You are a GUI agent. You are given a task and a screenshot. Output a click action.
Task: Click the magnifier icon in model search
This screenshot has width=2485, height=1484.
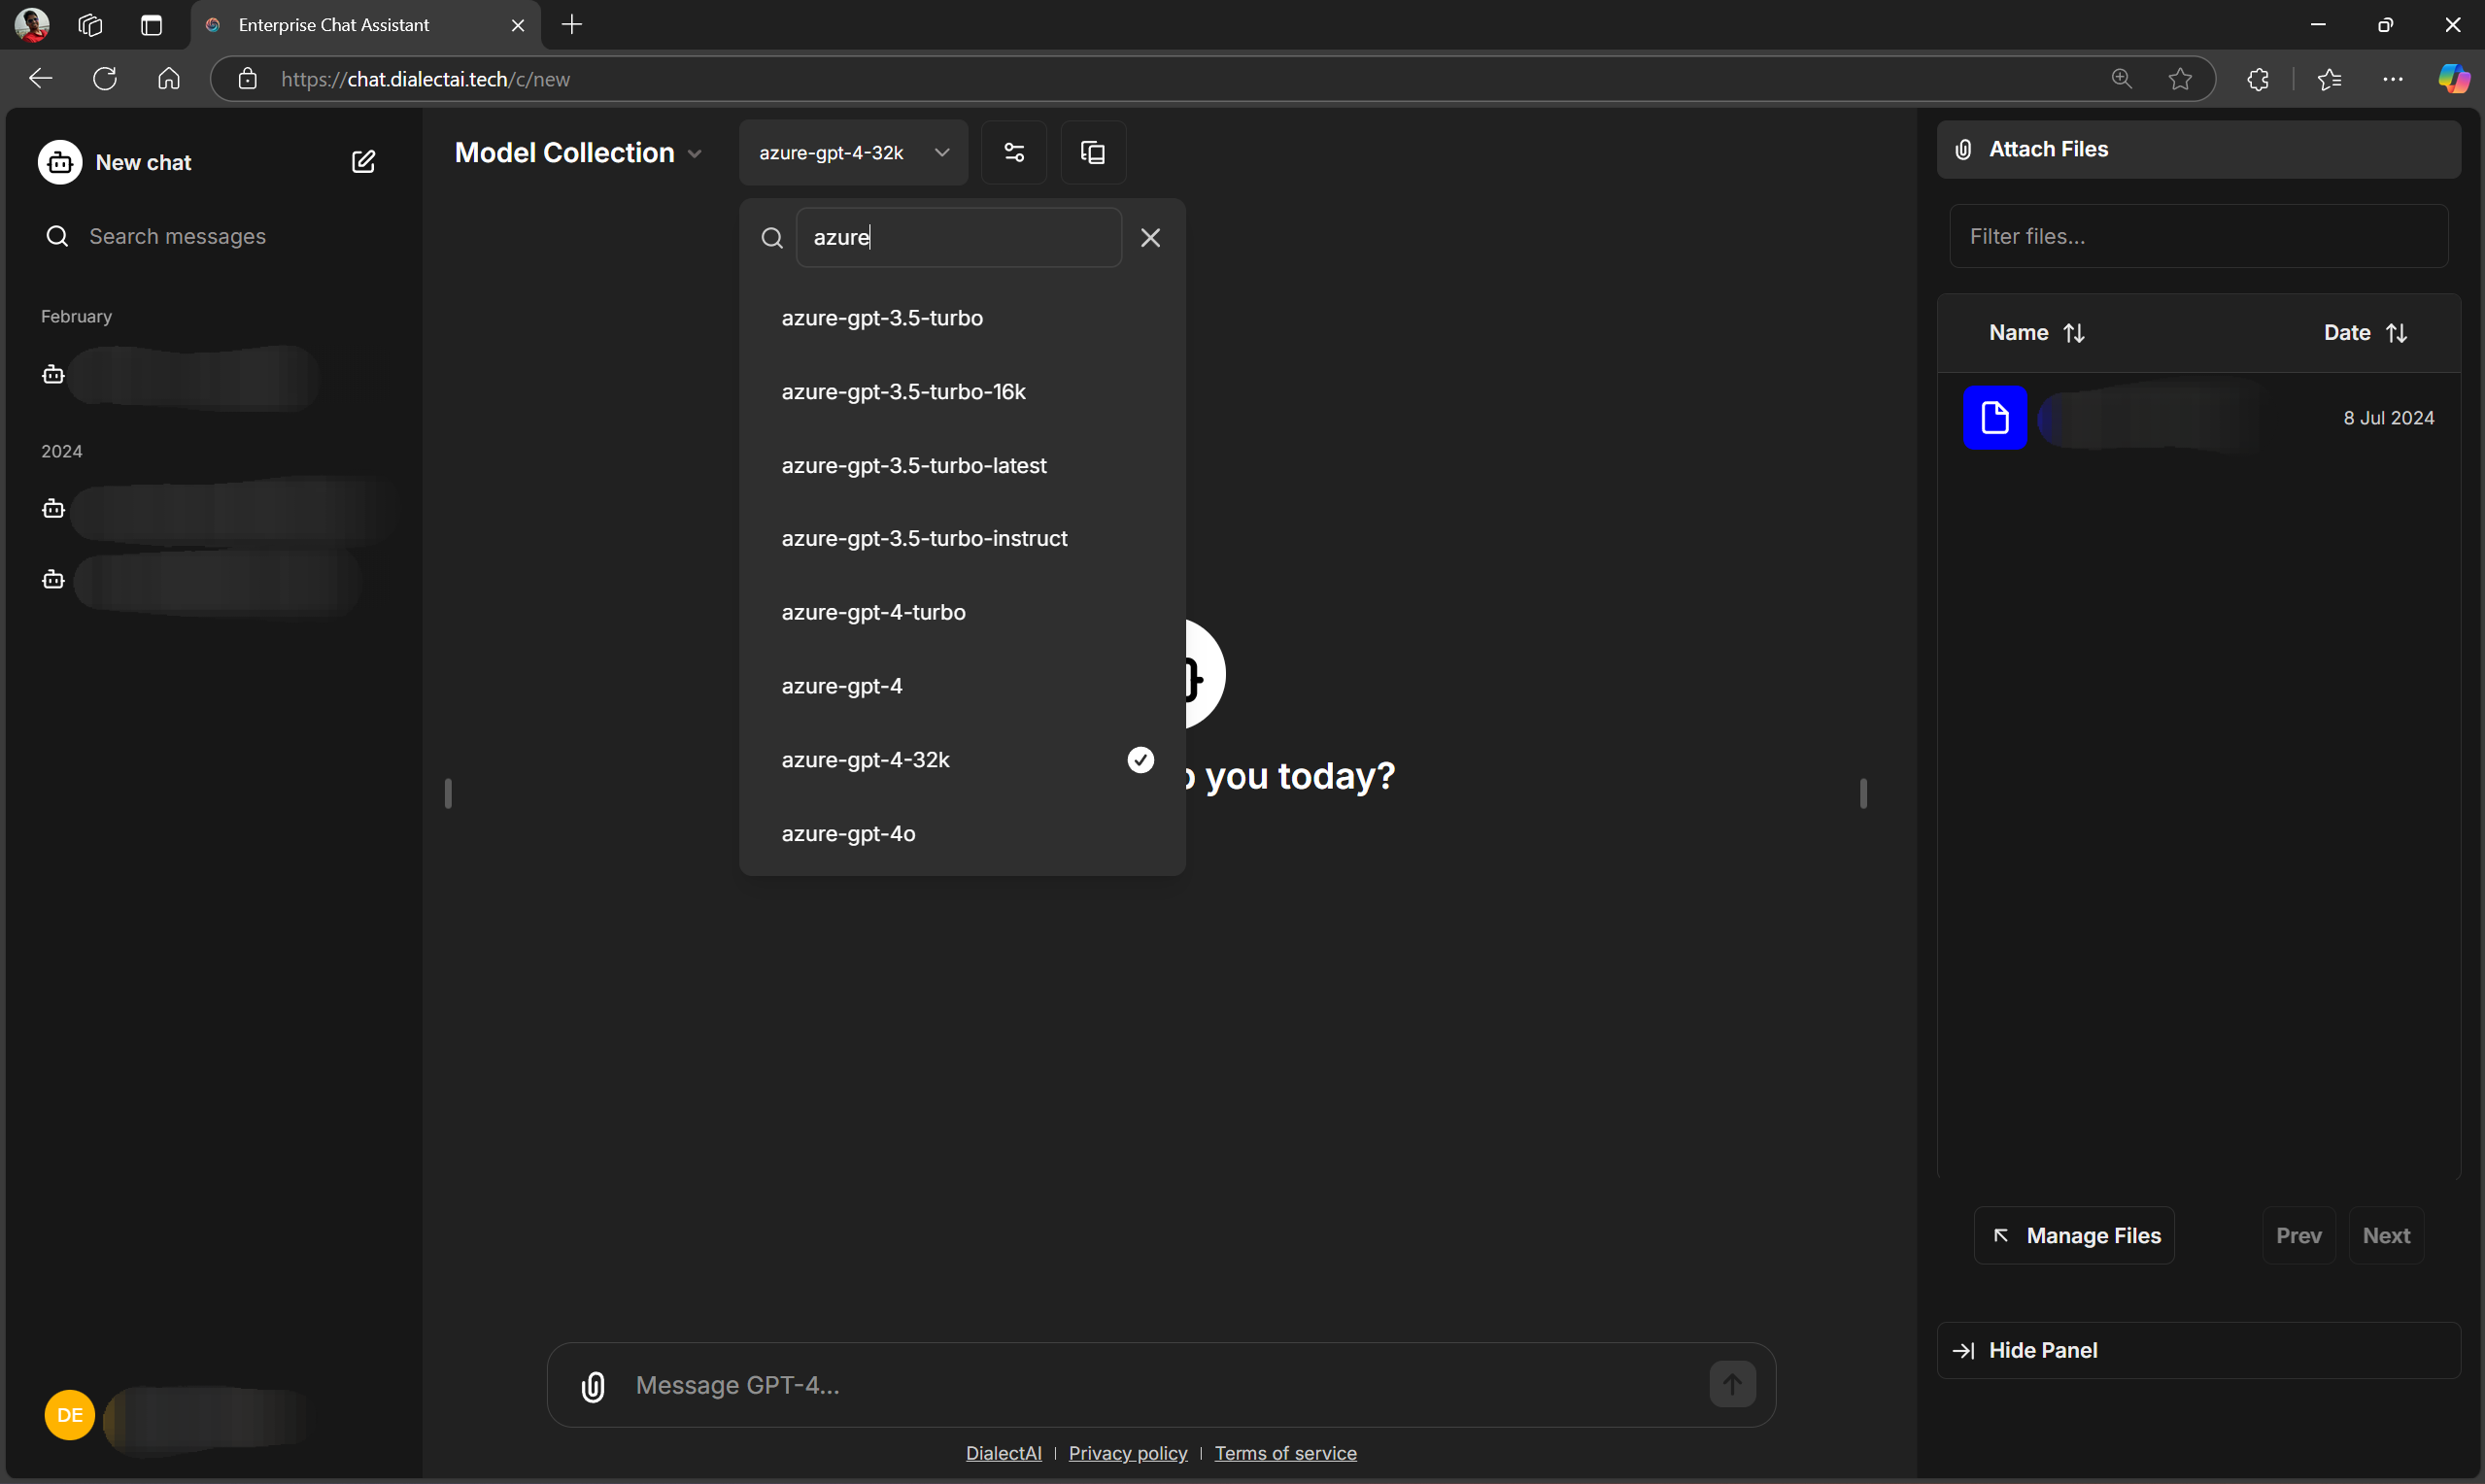(x=772, y=238)
